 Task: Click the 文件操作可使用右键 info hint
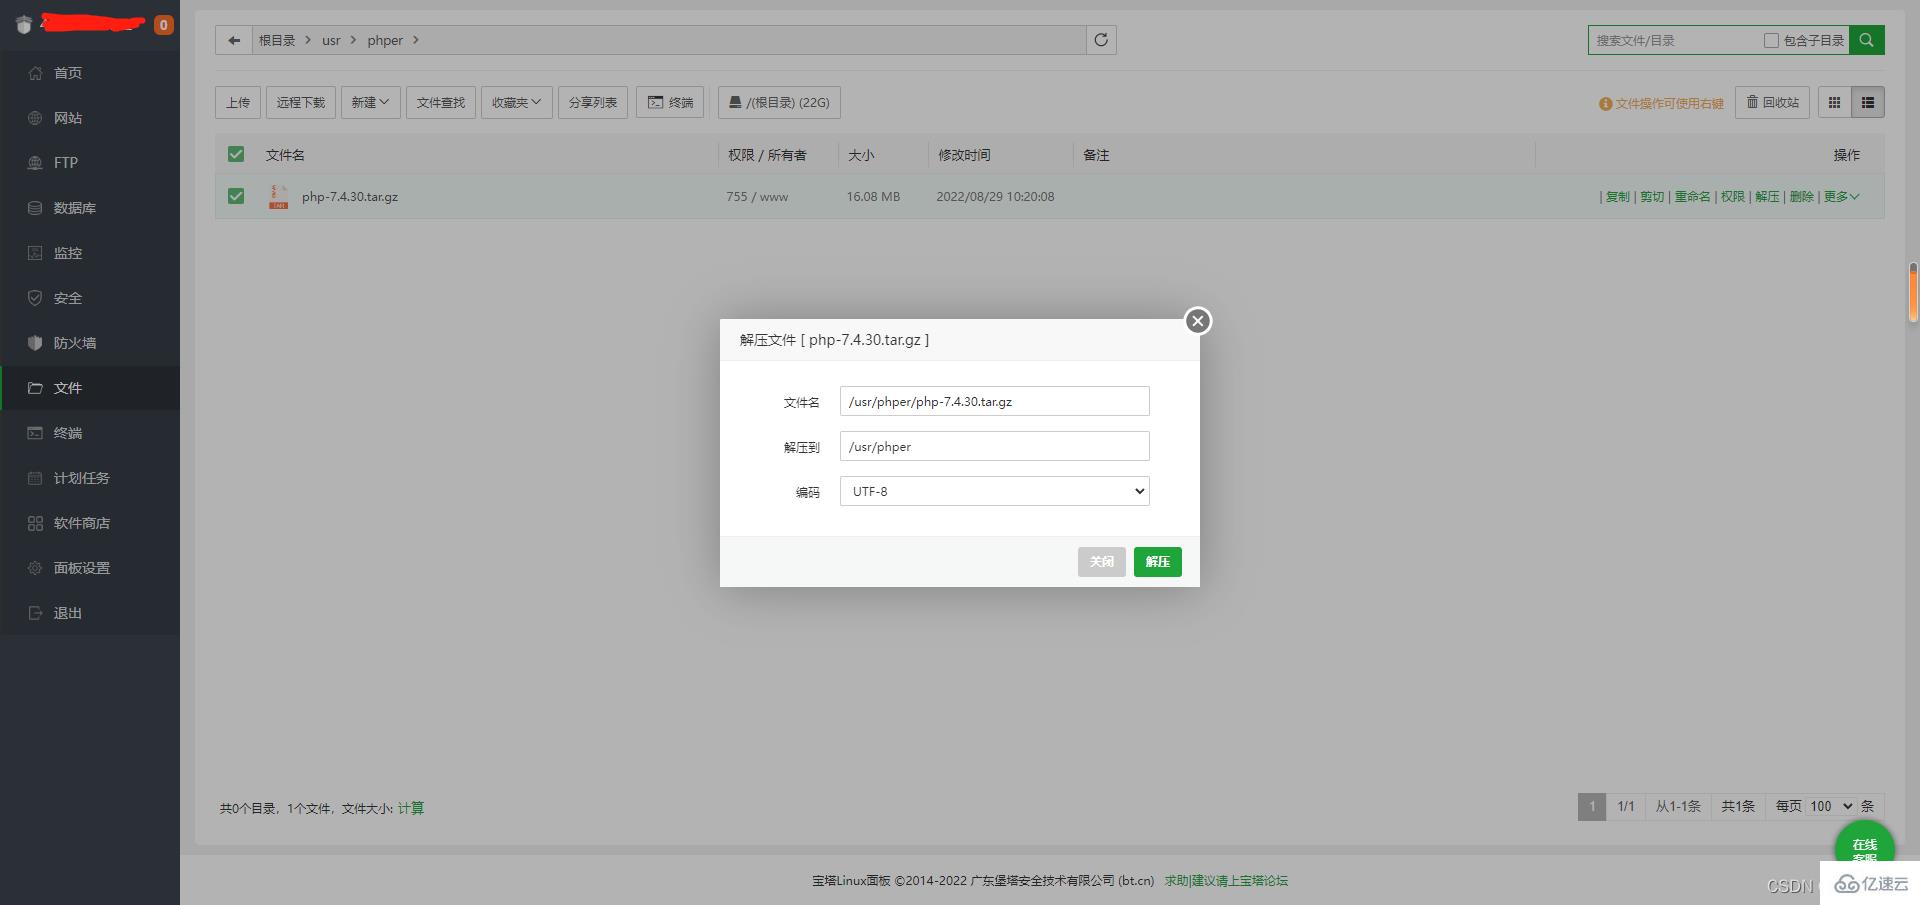pos(1661,103)
